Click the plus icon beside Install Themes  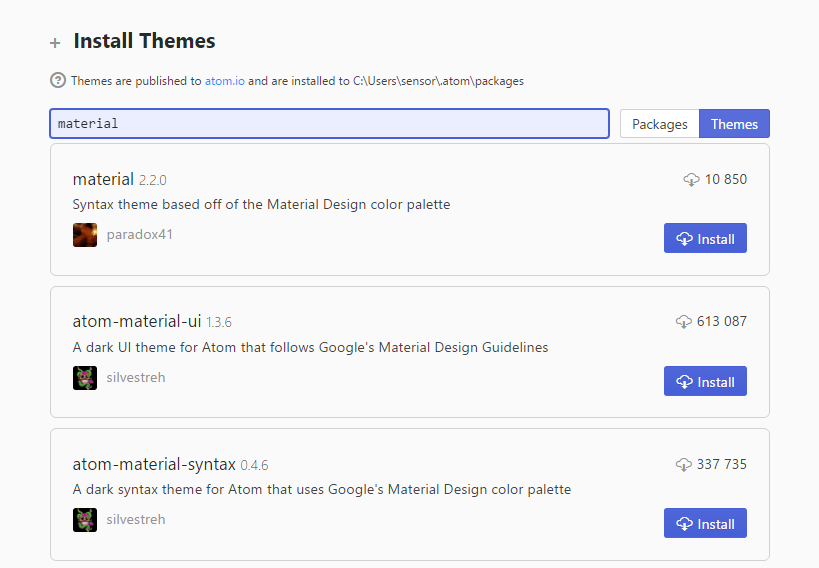[55, 43]
